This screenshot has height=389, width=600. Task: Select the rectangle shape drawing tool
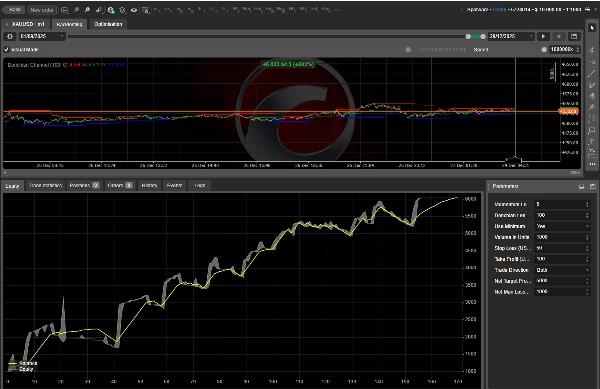[x=592, y=130]
